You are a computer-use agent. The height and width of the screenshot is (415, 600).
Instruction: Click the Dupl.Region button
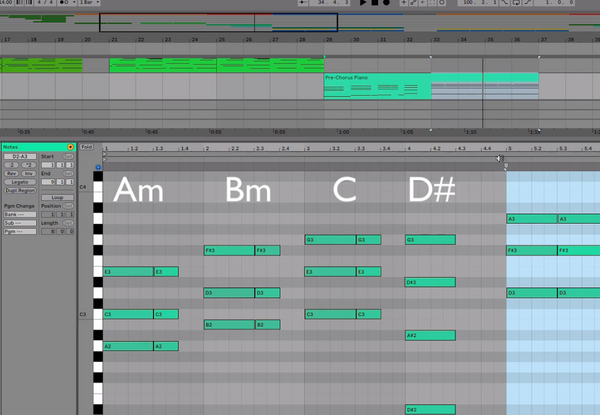pos(19,189)
